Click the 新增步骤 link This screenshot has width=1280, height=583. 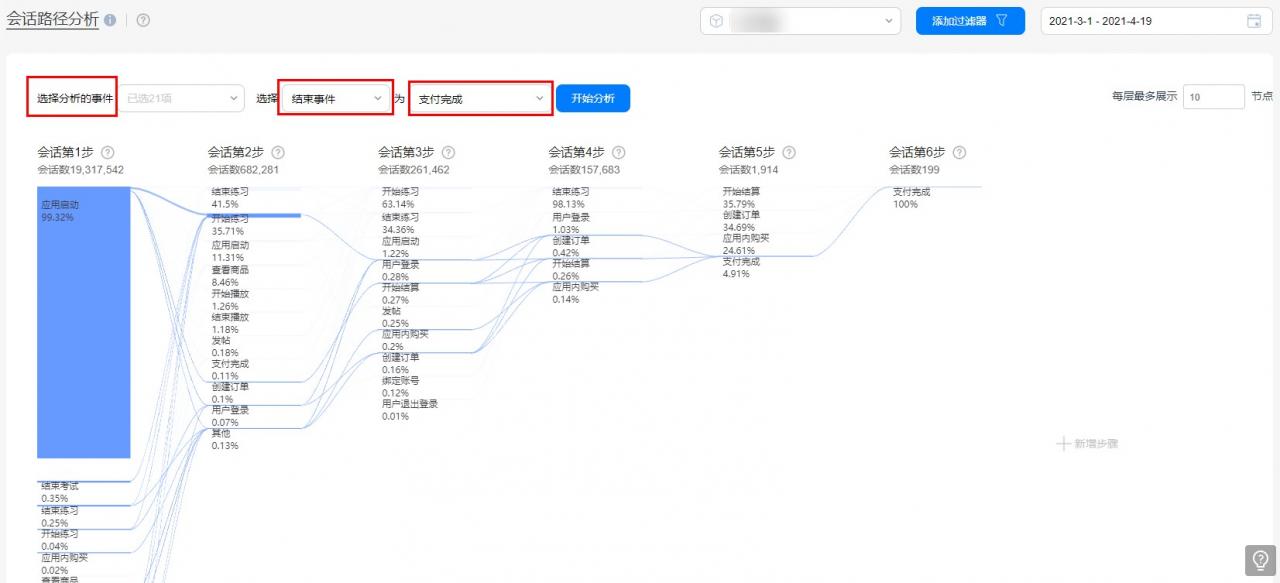(1095, 444)
